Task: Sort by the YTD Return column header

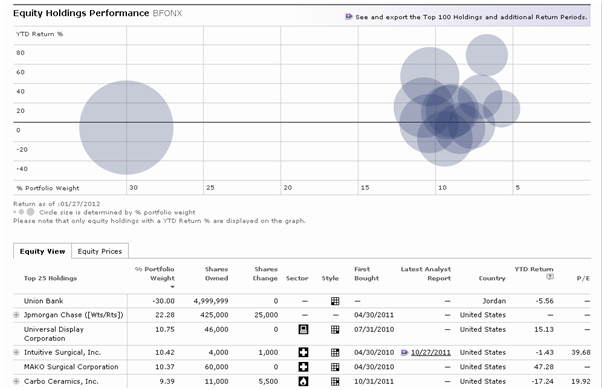Action: [x=534, y=269]
